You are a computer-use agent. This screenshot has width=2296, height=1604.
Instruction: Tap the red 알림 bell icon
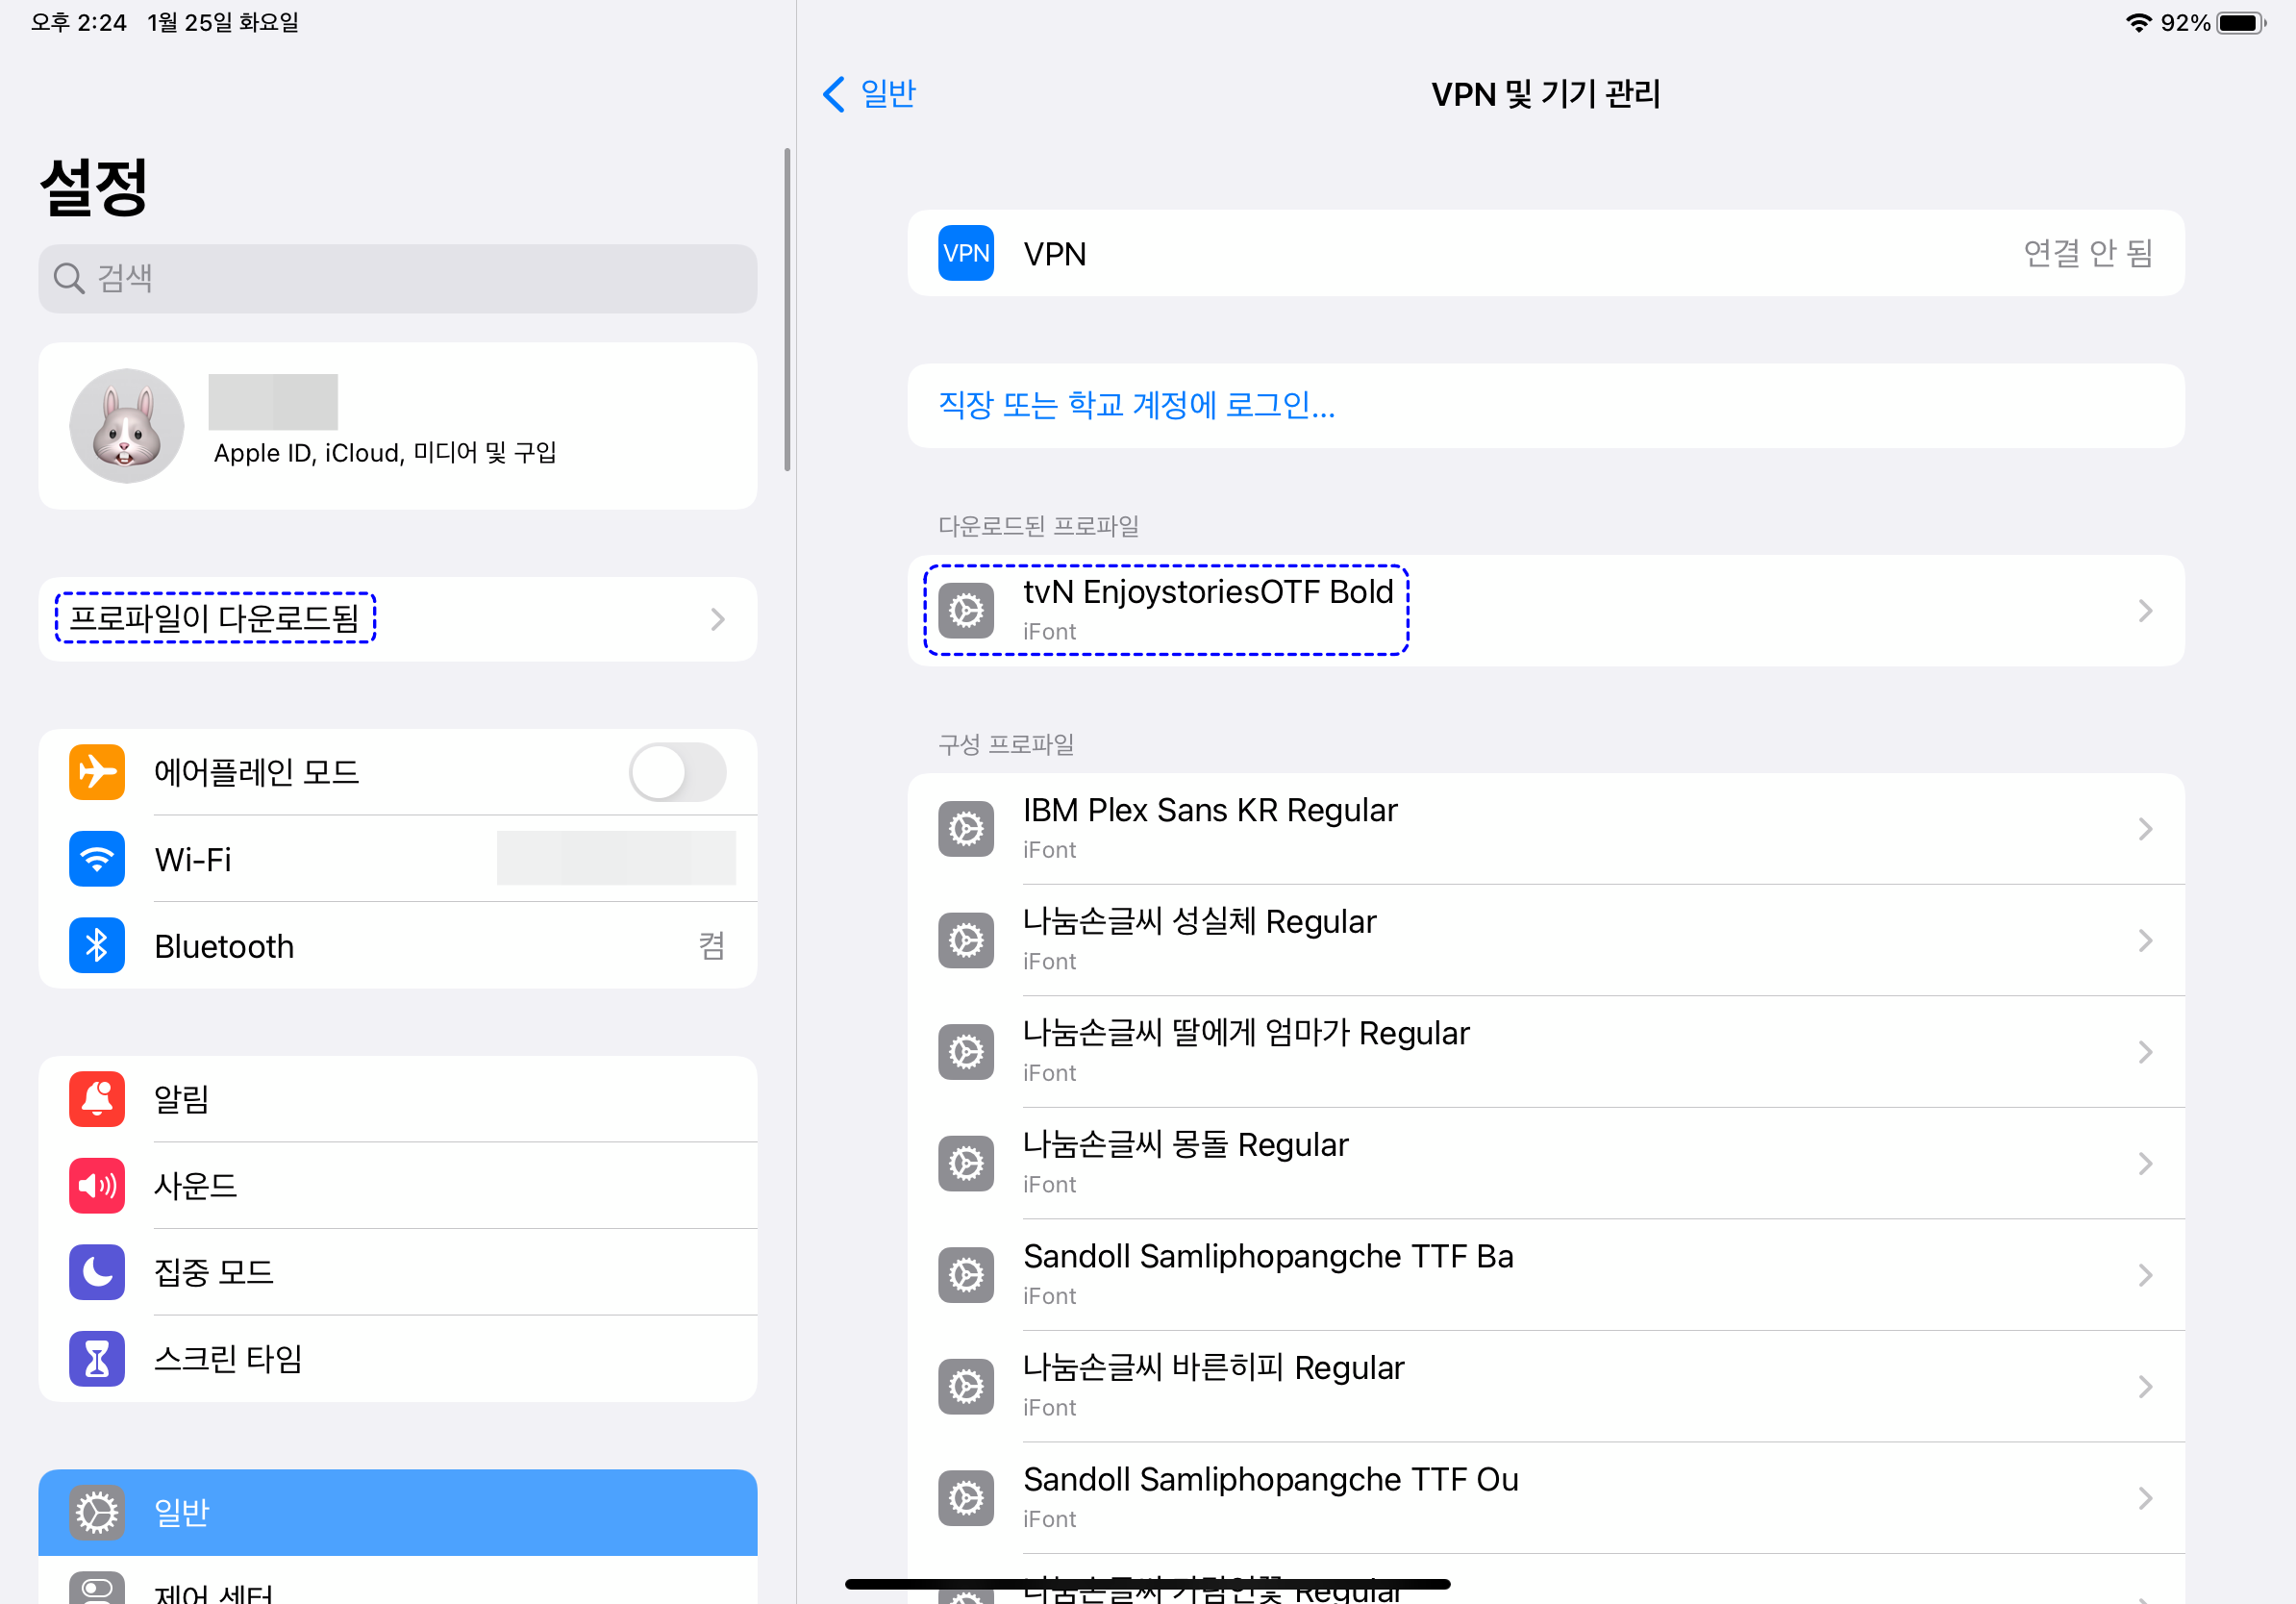97,1099
